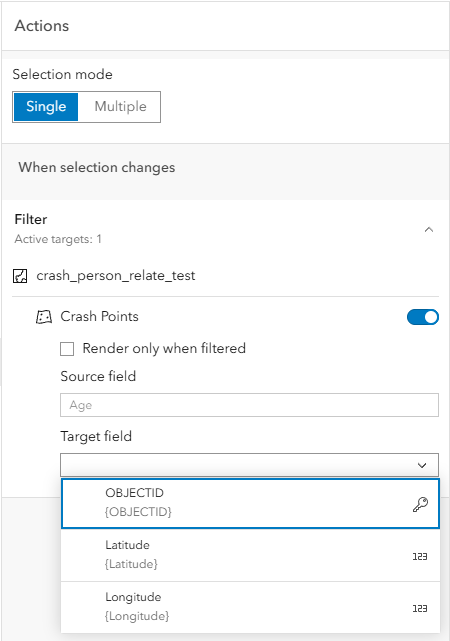The height and width of the screenshot is (641, 450).
Task: Click the crash_person_relate_test map icon
Action: (x=20, y=276)
